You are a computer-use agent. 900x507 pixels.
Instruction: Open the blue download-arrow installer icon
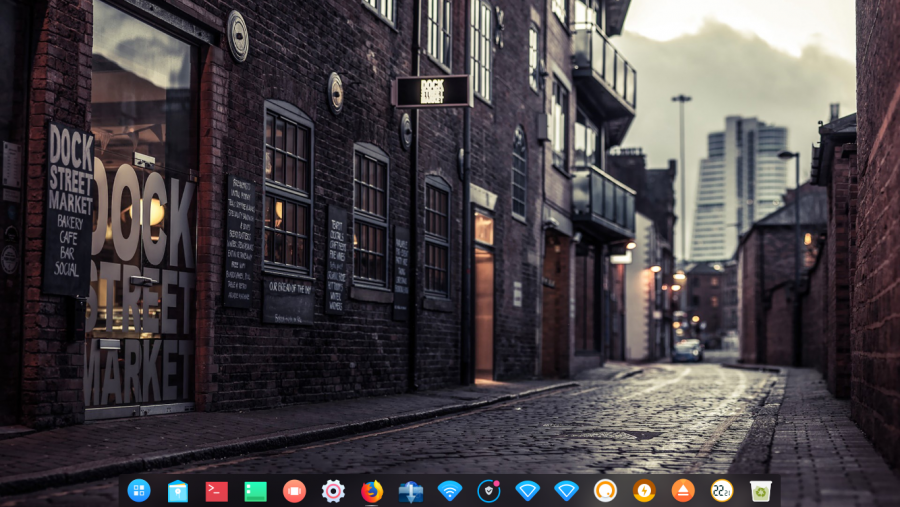(x=411, y=491)
